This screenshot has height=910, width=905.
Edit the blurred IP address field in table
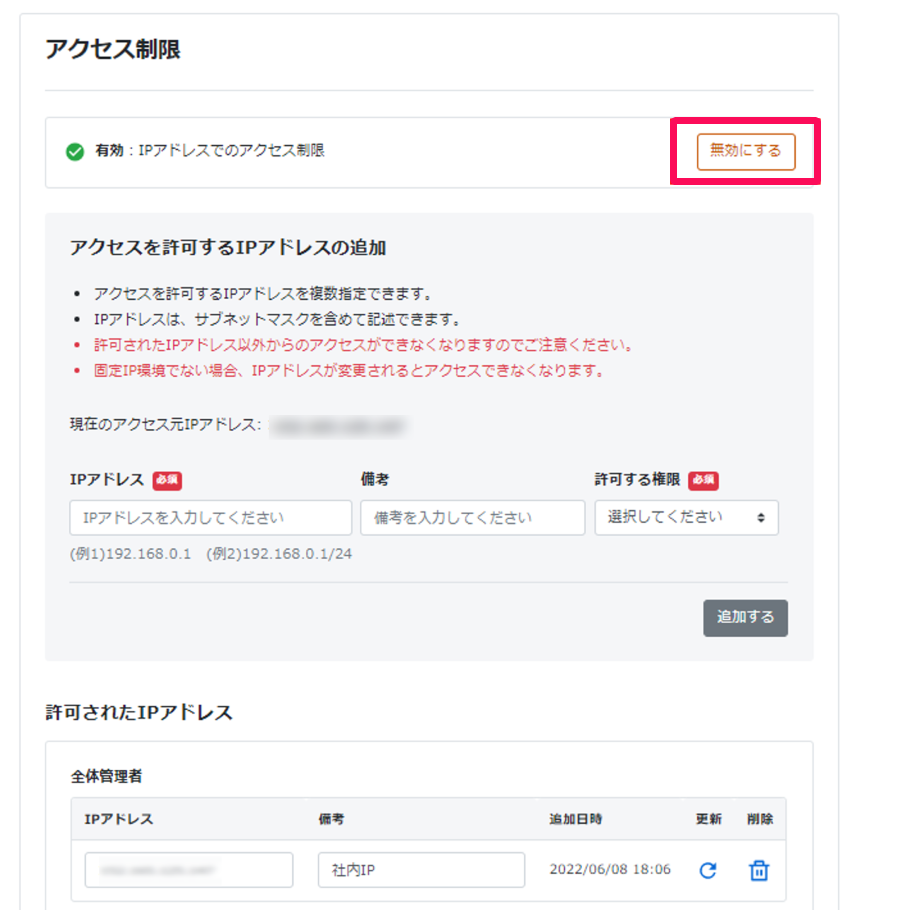(189, 869)
